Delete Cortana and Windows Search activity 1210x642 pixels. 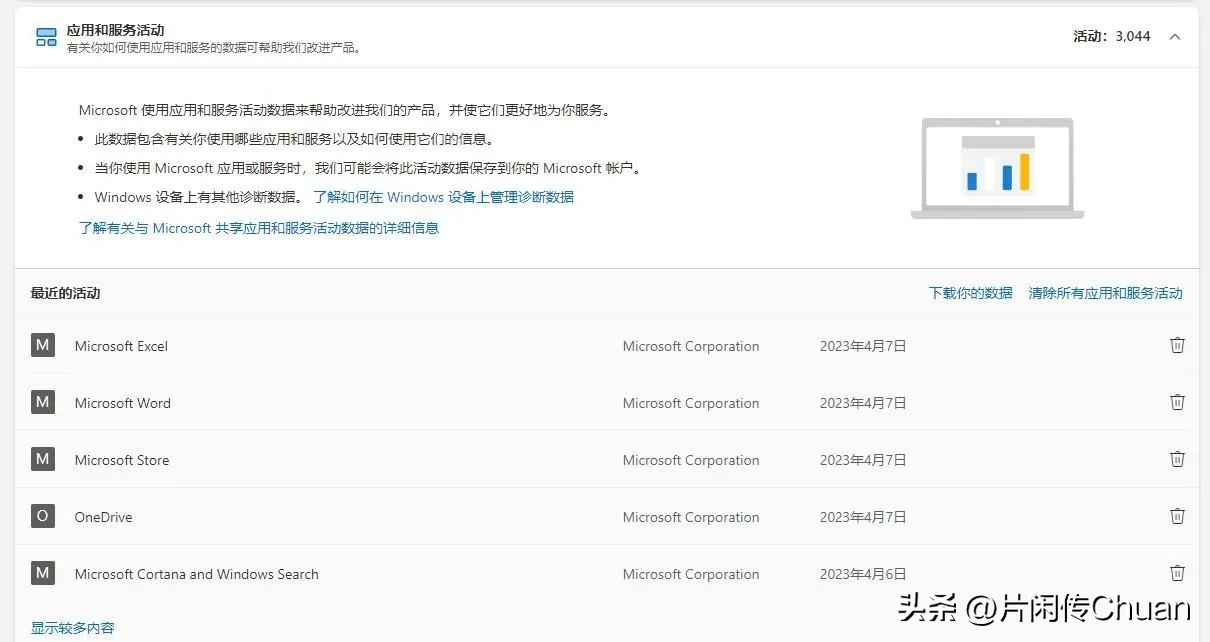pos(1177,573)
